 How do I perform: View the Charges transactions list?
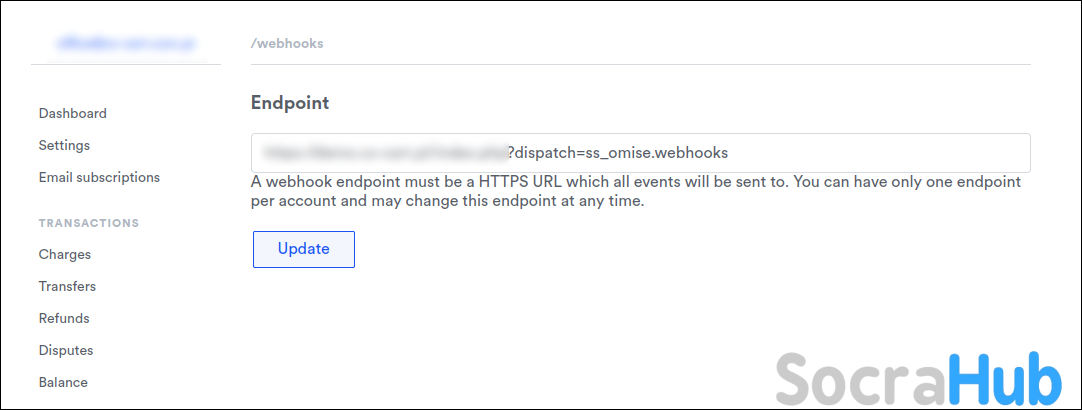(64, 255)
